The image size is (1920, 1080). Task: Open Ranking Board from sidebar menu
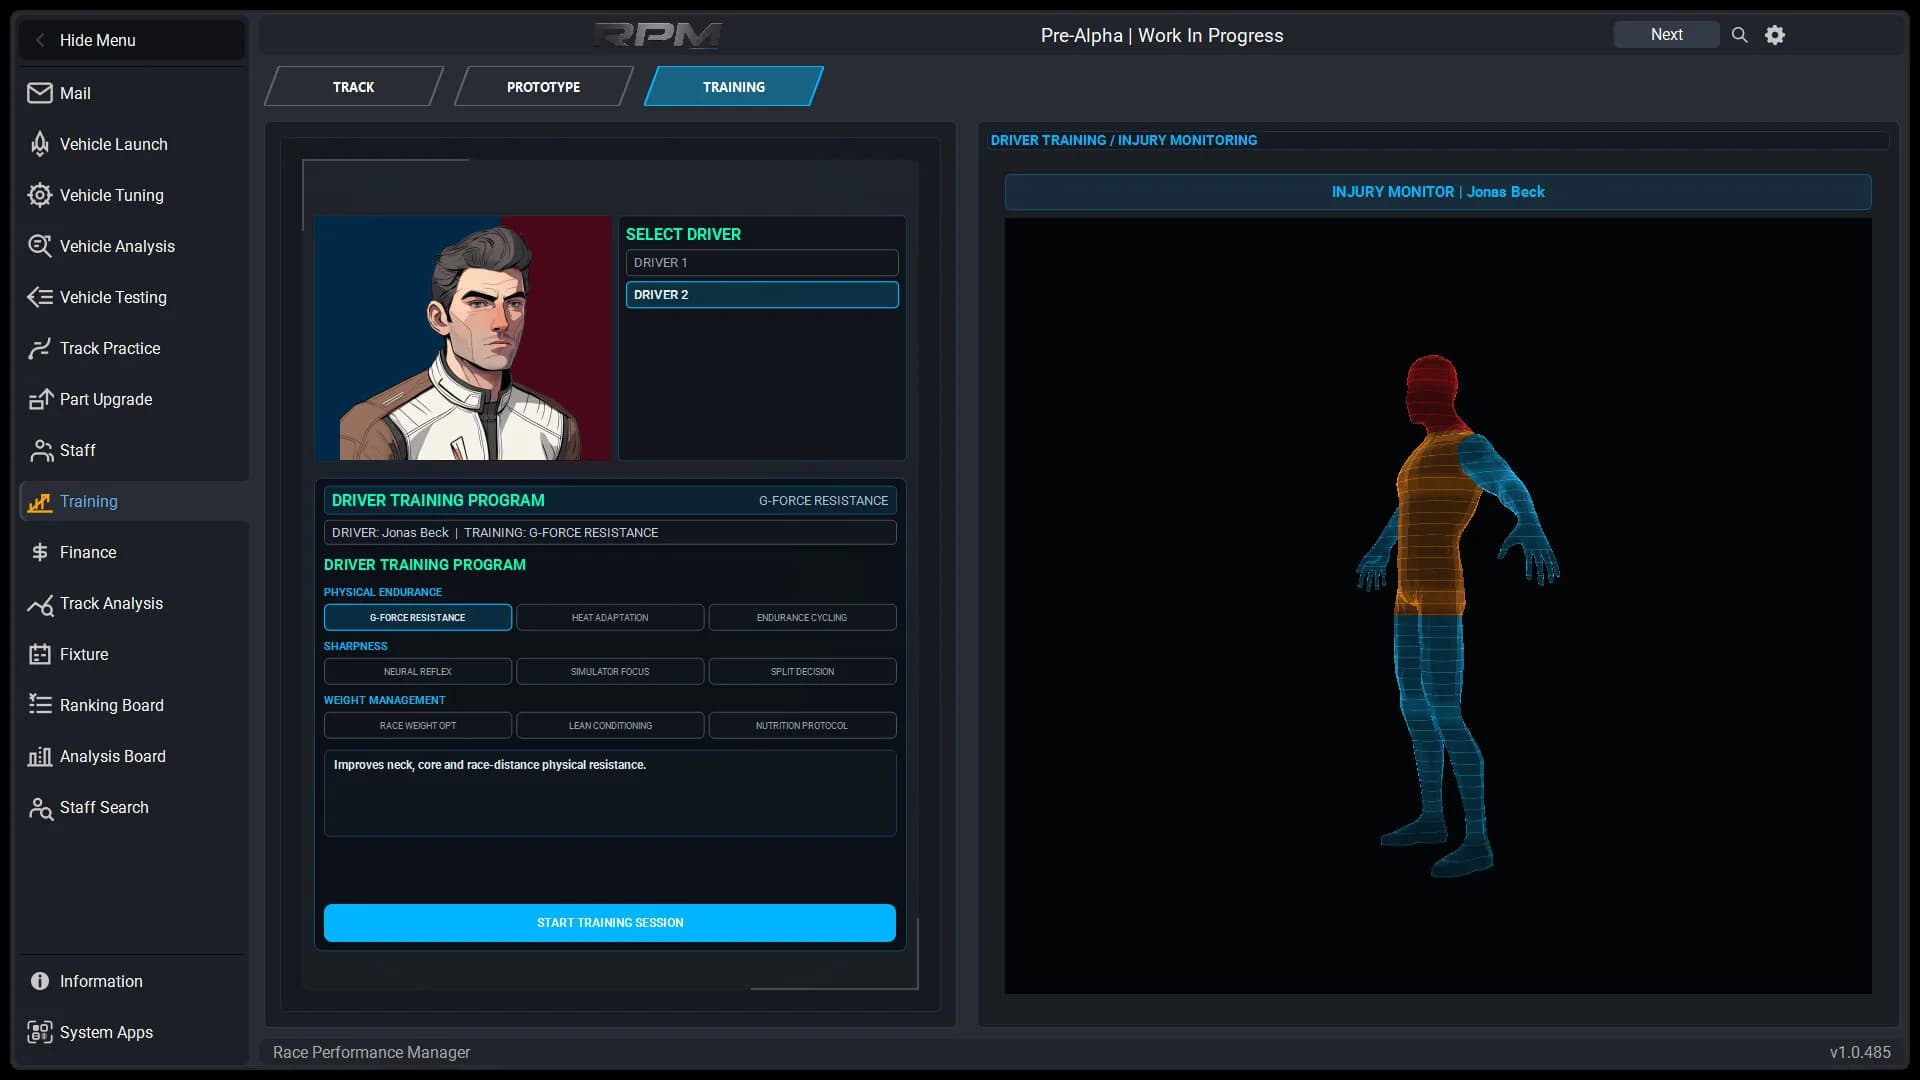[x=132, y=705]
